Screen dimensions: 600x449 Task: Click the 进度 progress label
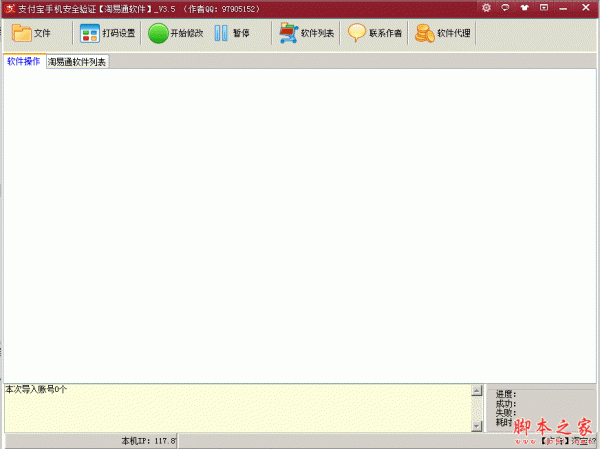[x=506, y=394]
